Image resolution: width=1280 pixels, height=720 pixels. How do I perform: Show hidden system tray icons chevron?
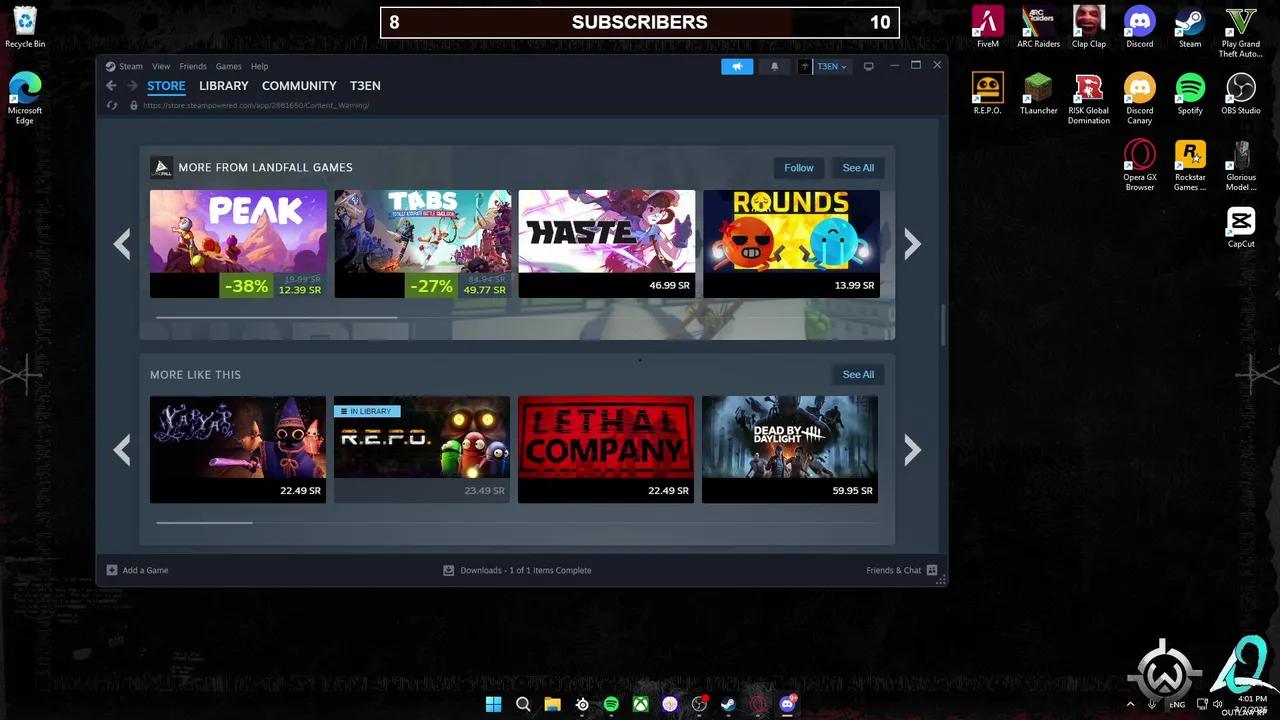point(1131,704)
